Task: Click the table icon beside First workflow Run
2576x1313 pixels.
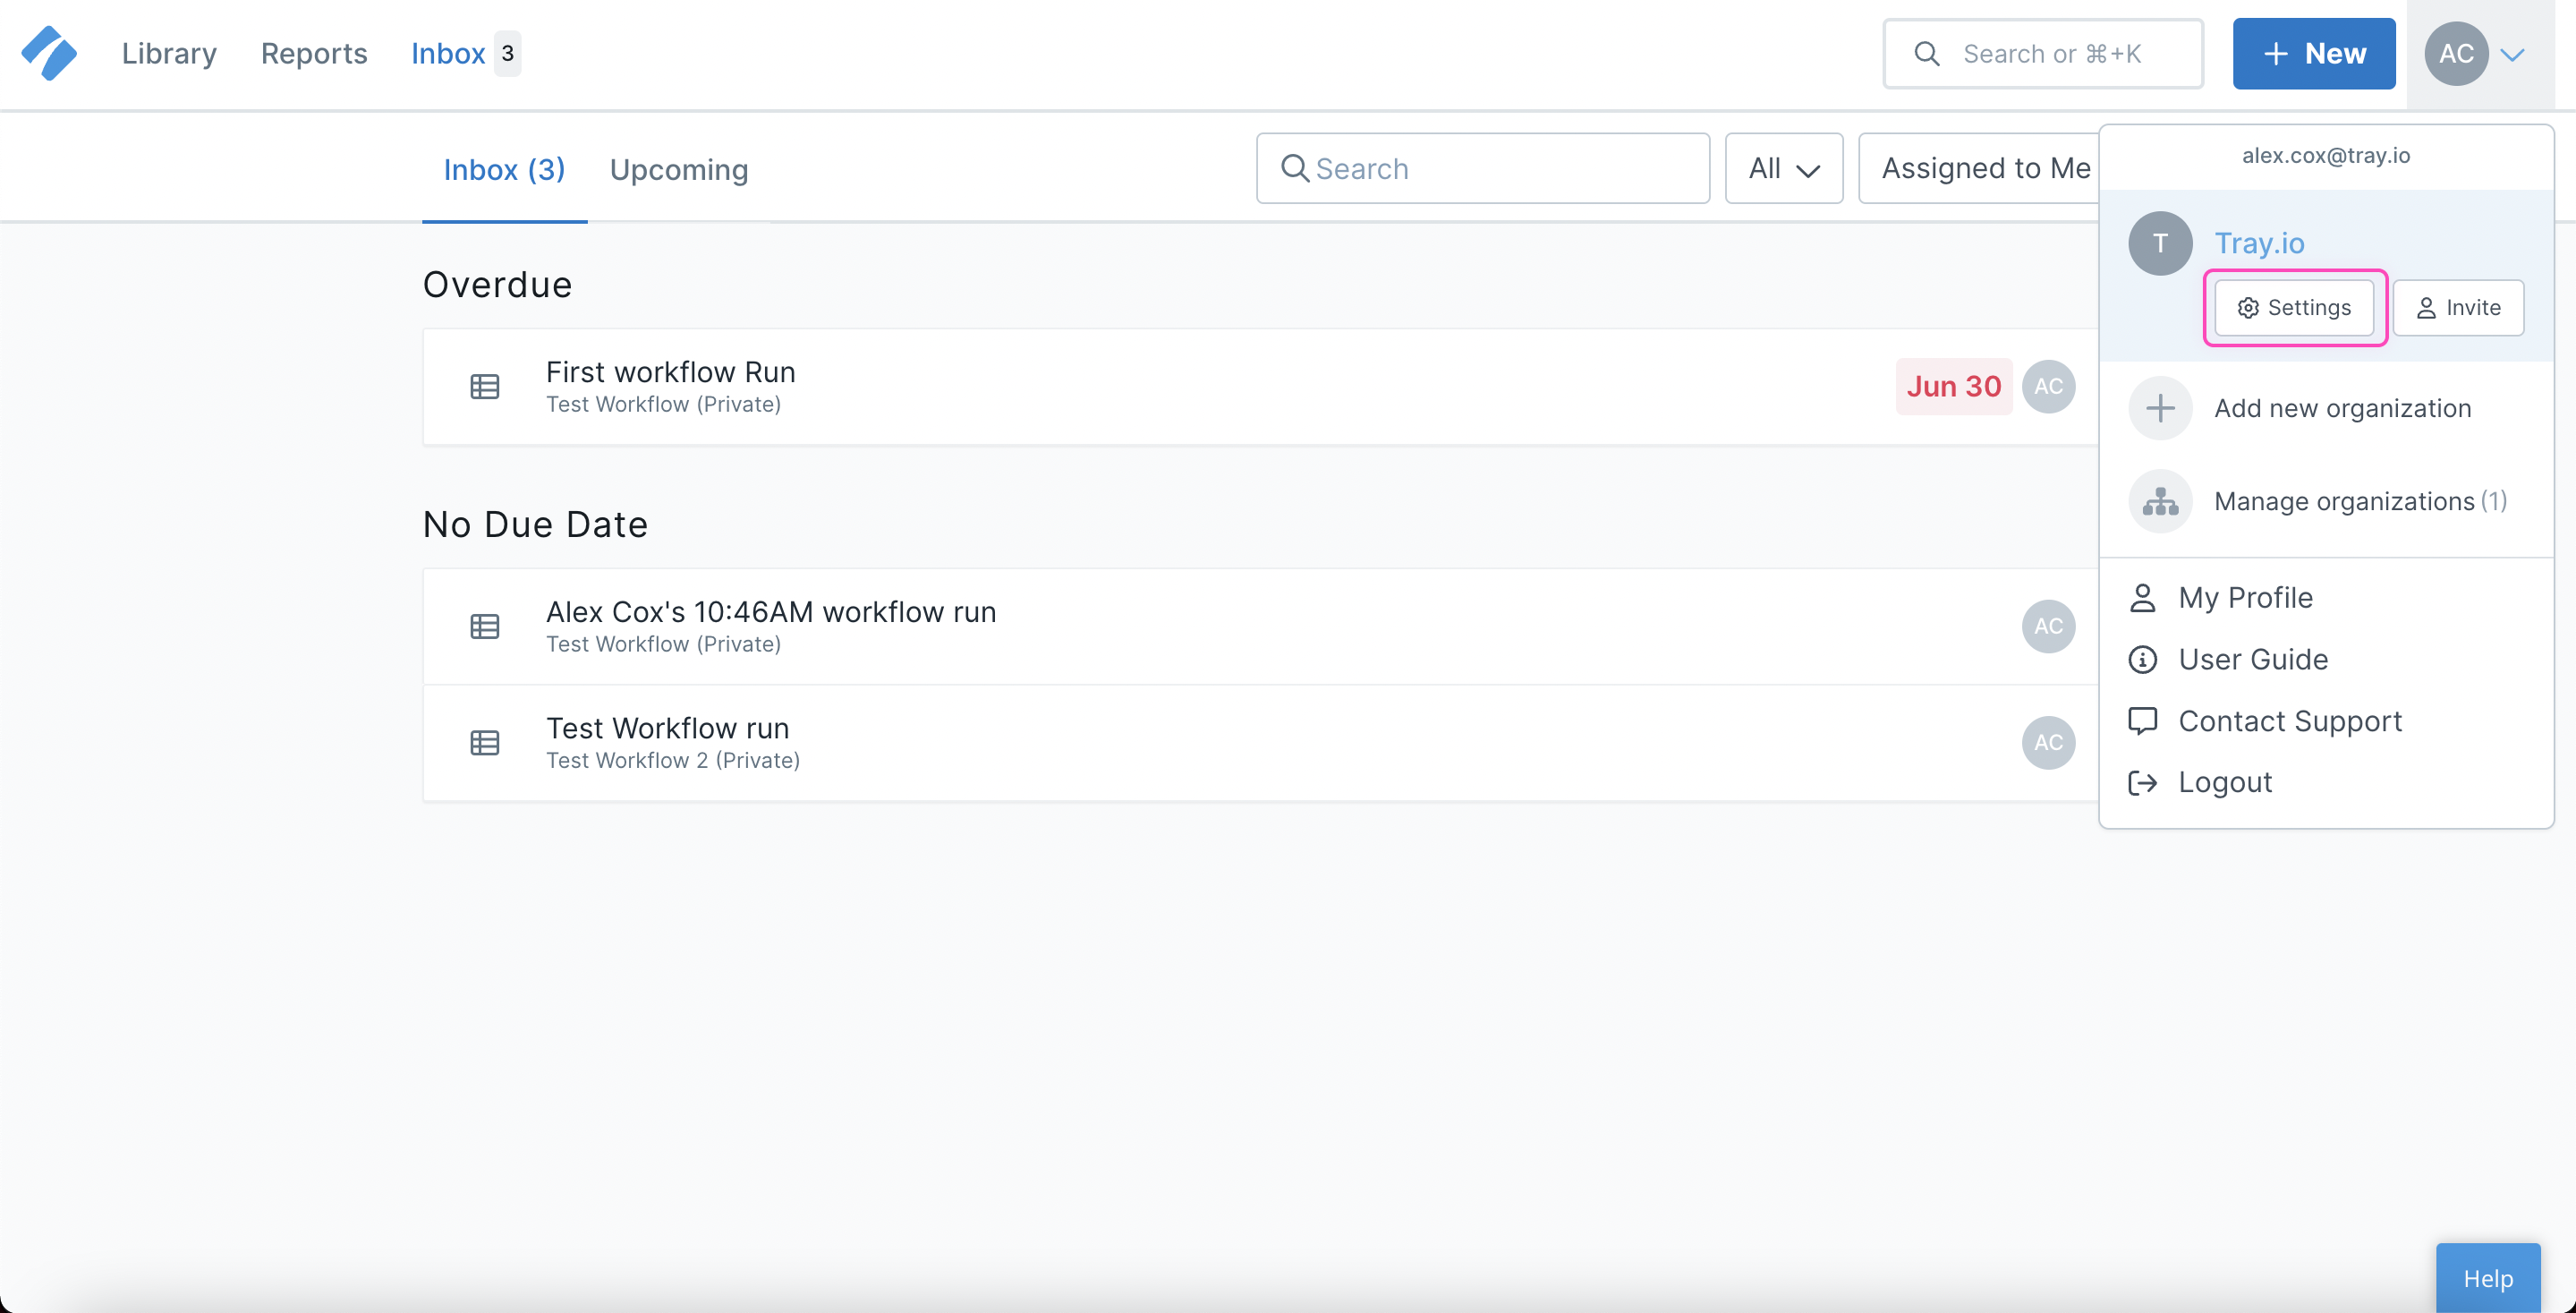Action: click(x=485, y=387)
